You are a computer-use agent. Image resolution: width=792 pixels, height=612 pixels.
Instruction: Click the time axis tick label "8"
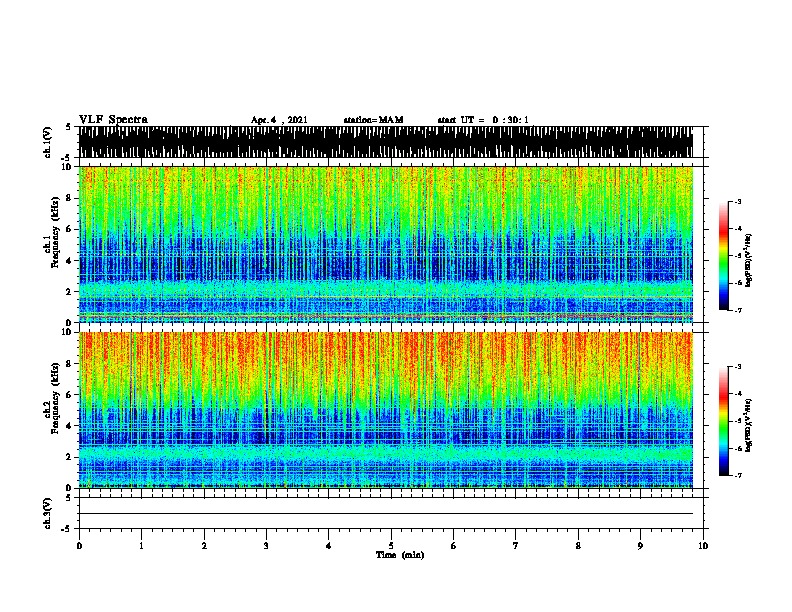click(578, 546)
